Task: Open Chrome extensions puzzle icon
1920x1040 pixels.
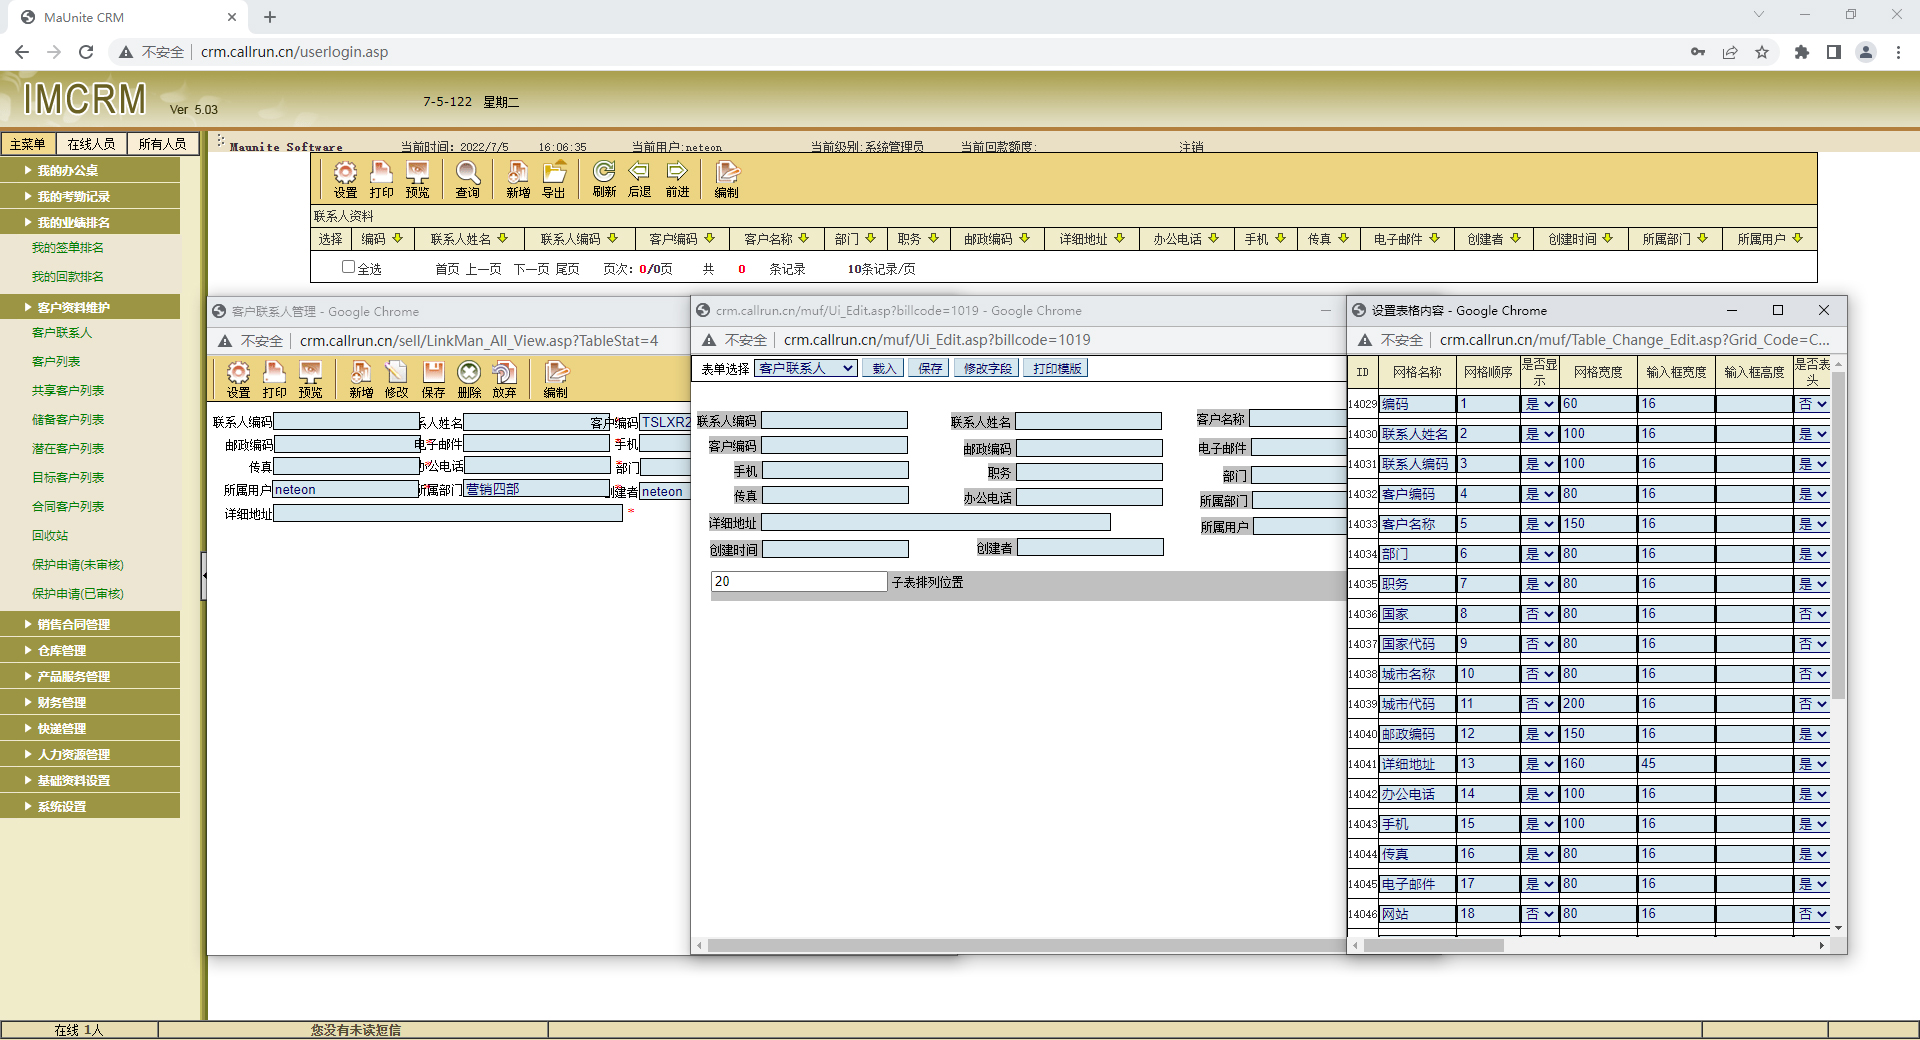Action: tap(1802, 52)
